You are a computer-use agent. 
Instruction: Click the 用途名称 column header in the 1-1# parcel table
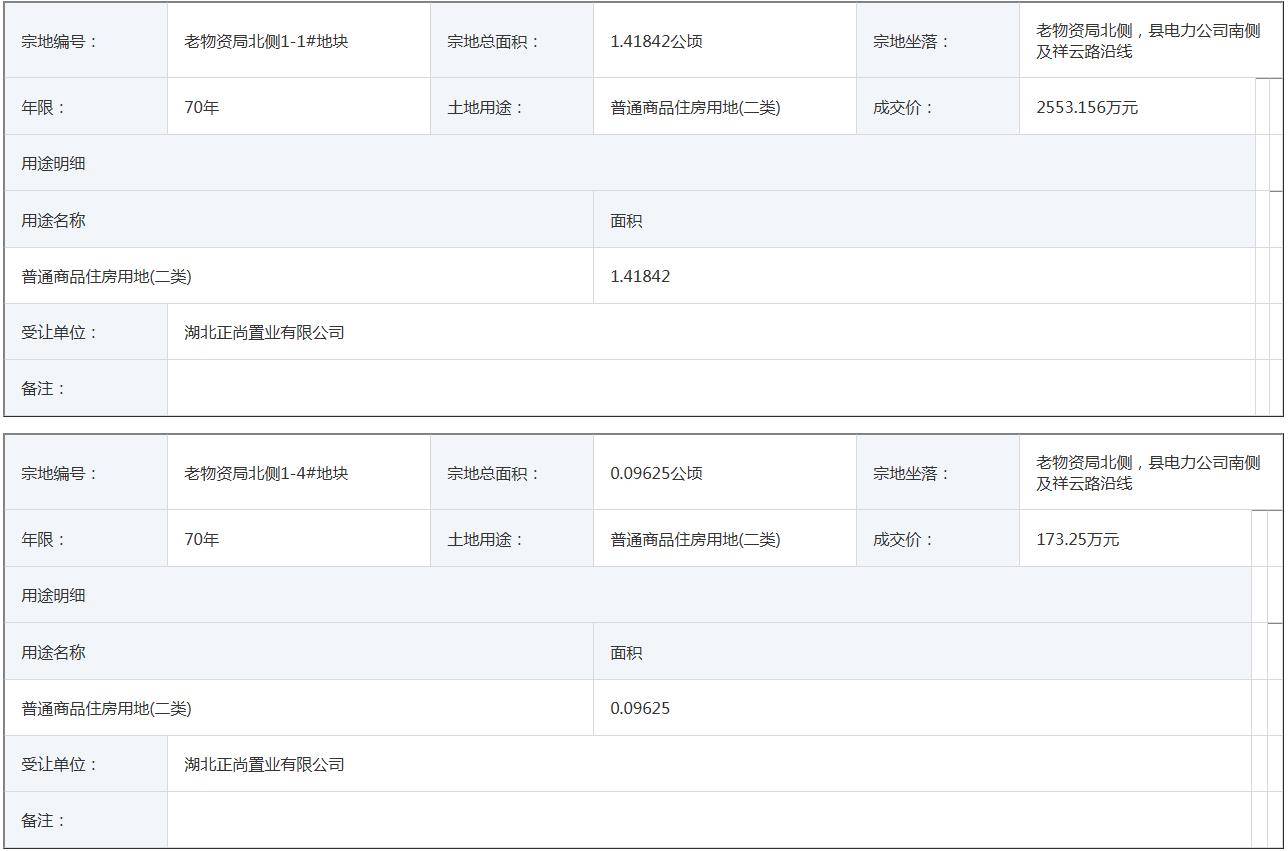tap(54, 221)
